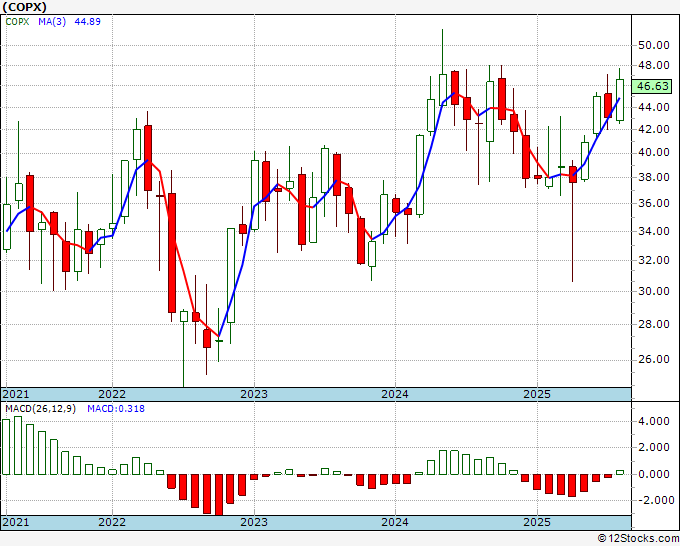The height and width of the screenshot is (546, 680).
Task: Click 2023 on the price chart timeline
Action: pos(254,394)
